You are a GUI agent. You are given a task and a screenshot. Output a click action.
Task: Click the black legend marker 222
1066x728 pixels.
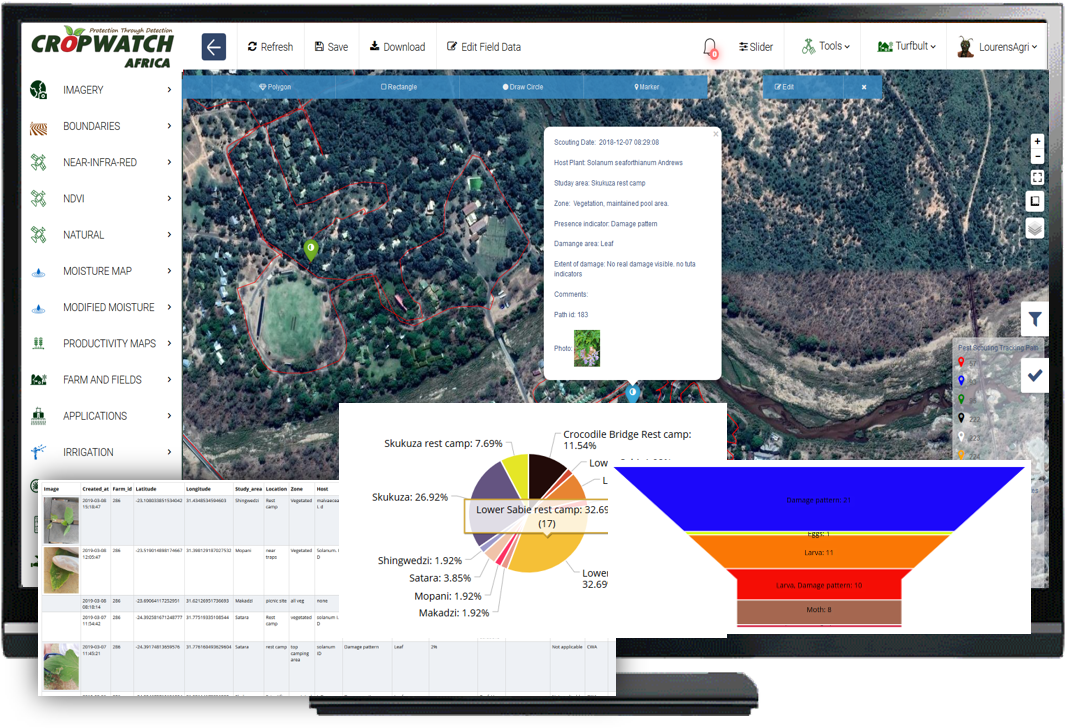click(x=961, y=419)
